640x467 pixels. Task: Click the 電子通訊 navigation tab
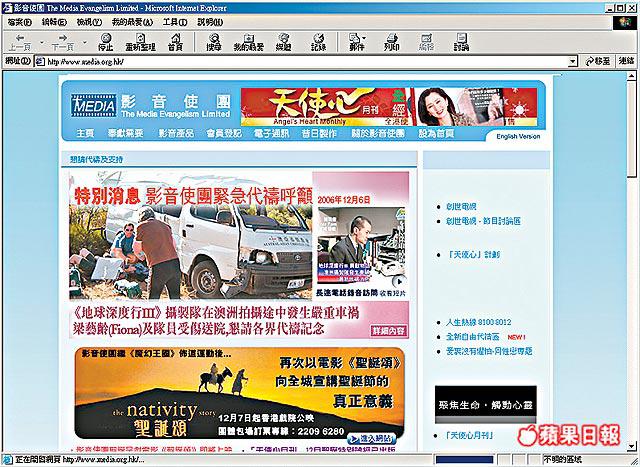coord(271,133)
